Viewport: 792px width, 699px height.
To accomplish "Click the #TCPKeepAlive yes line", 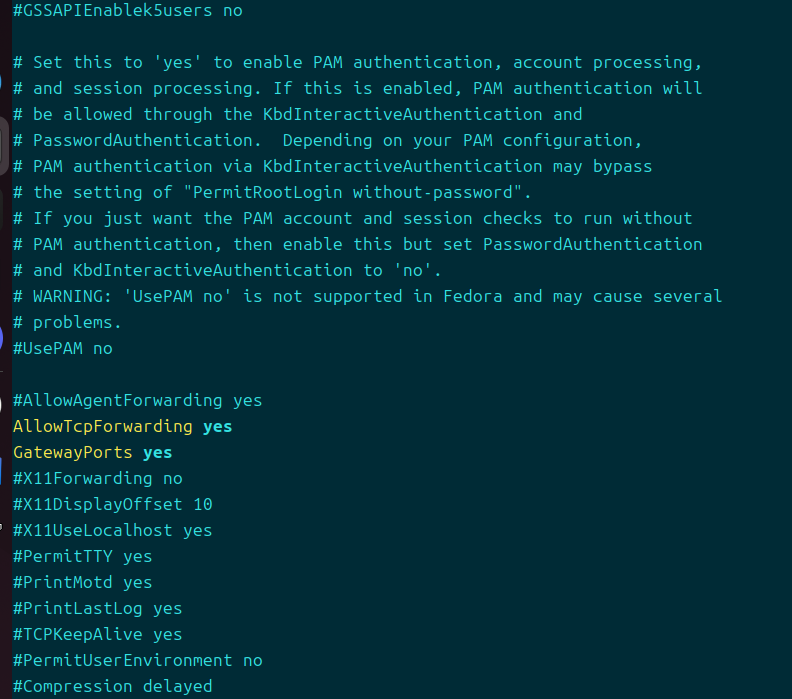I will click(97, 634).
